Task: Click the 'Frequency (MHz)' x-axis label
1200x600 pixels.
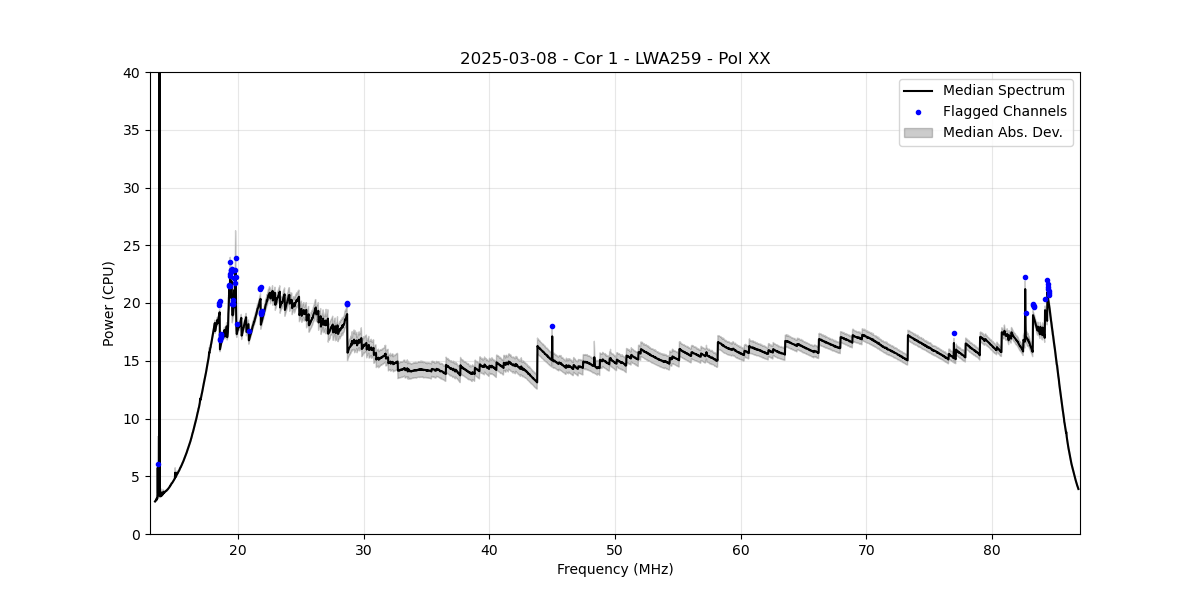Action: click(615, 570)
